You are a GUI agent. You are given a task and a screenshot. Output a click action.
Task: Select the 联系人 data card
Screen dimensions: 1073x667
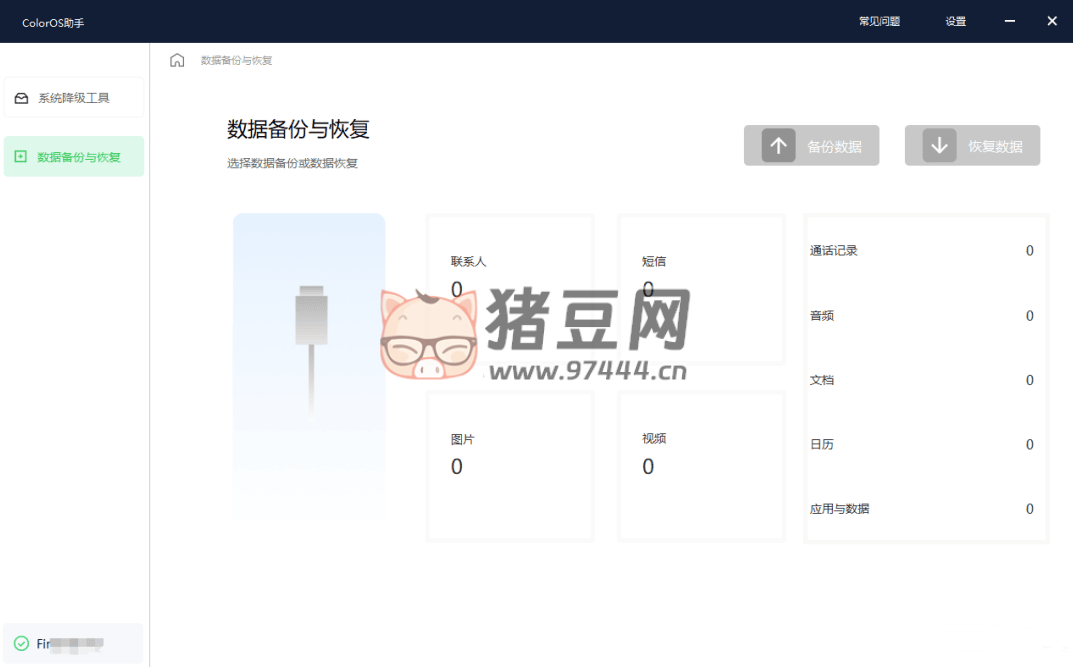pos(510,290)
